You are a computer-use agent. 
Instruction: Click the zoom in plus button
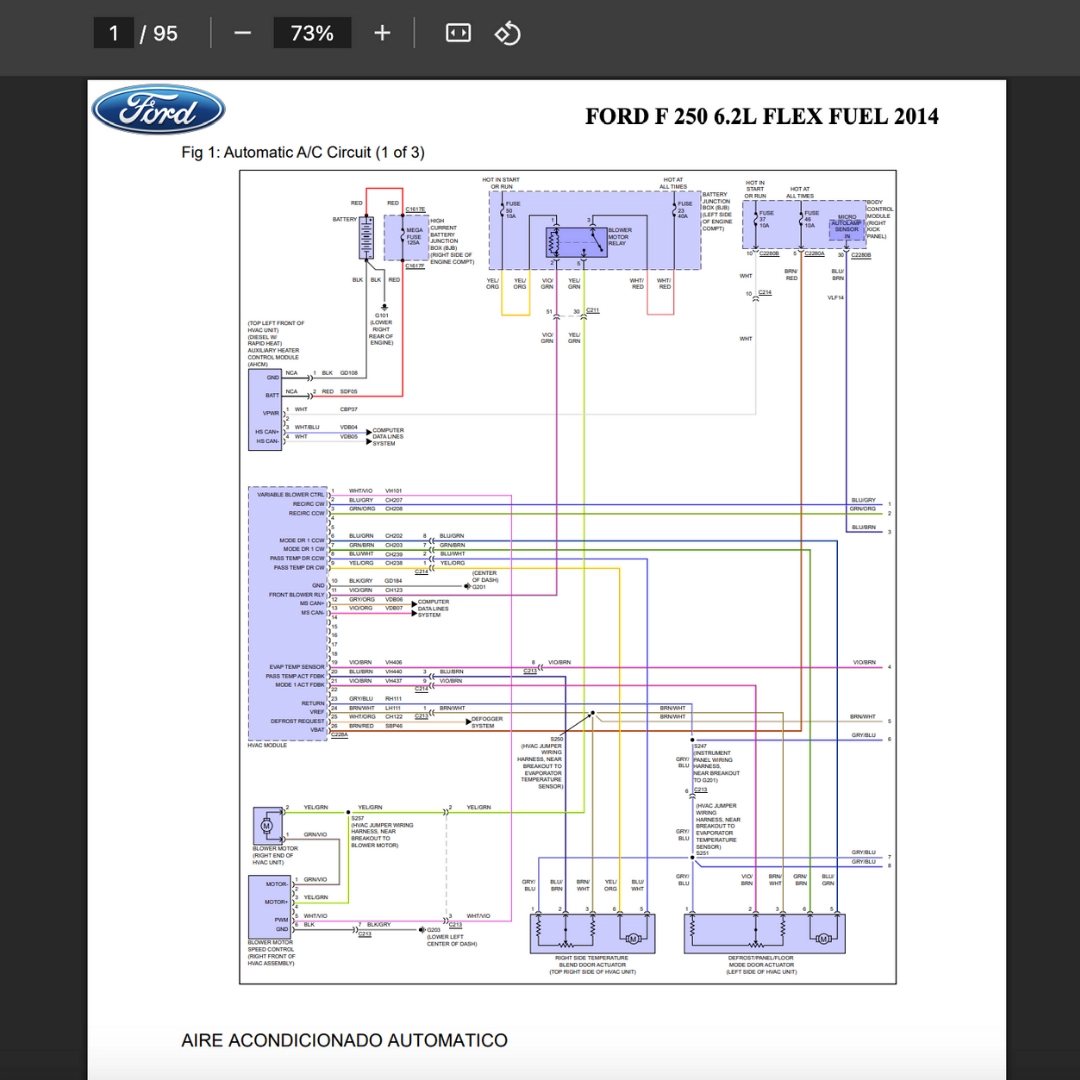point(382,33)
